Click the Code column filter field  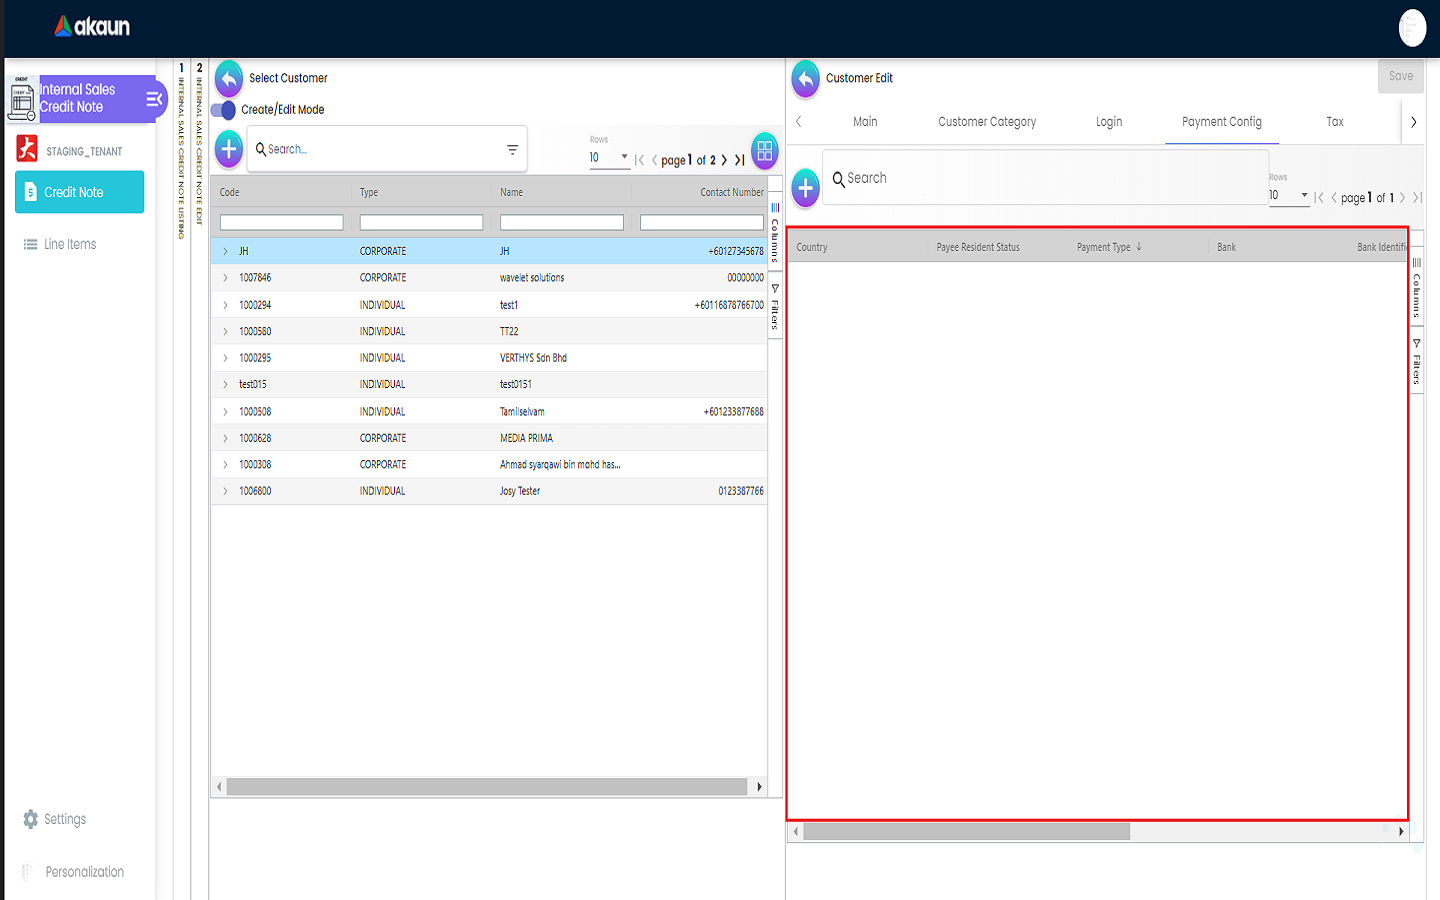pos(281,223)
